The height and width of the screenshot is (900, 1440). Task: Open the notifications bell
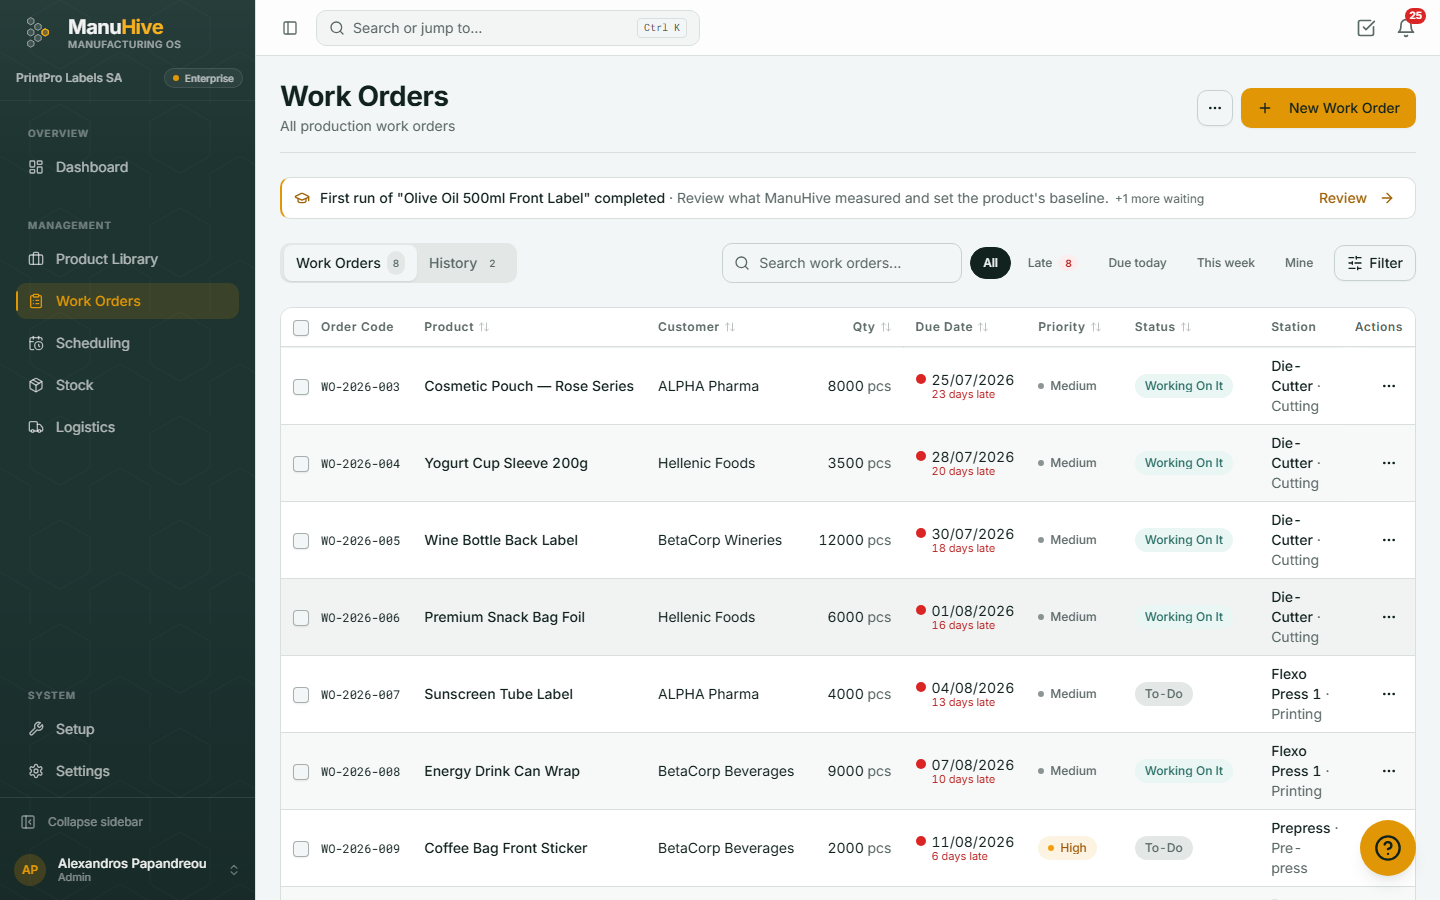pos(1406,28)
